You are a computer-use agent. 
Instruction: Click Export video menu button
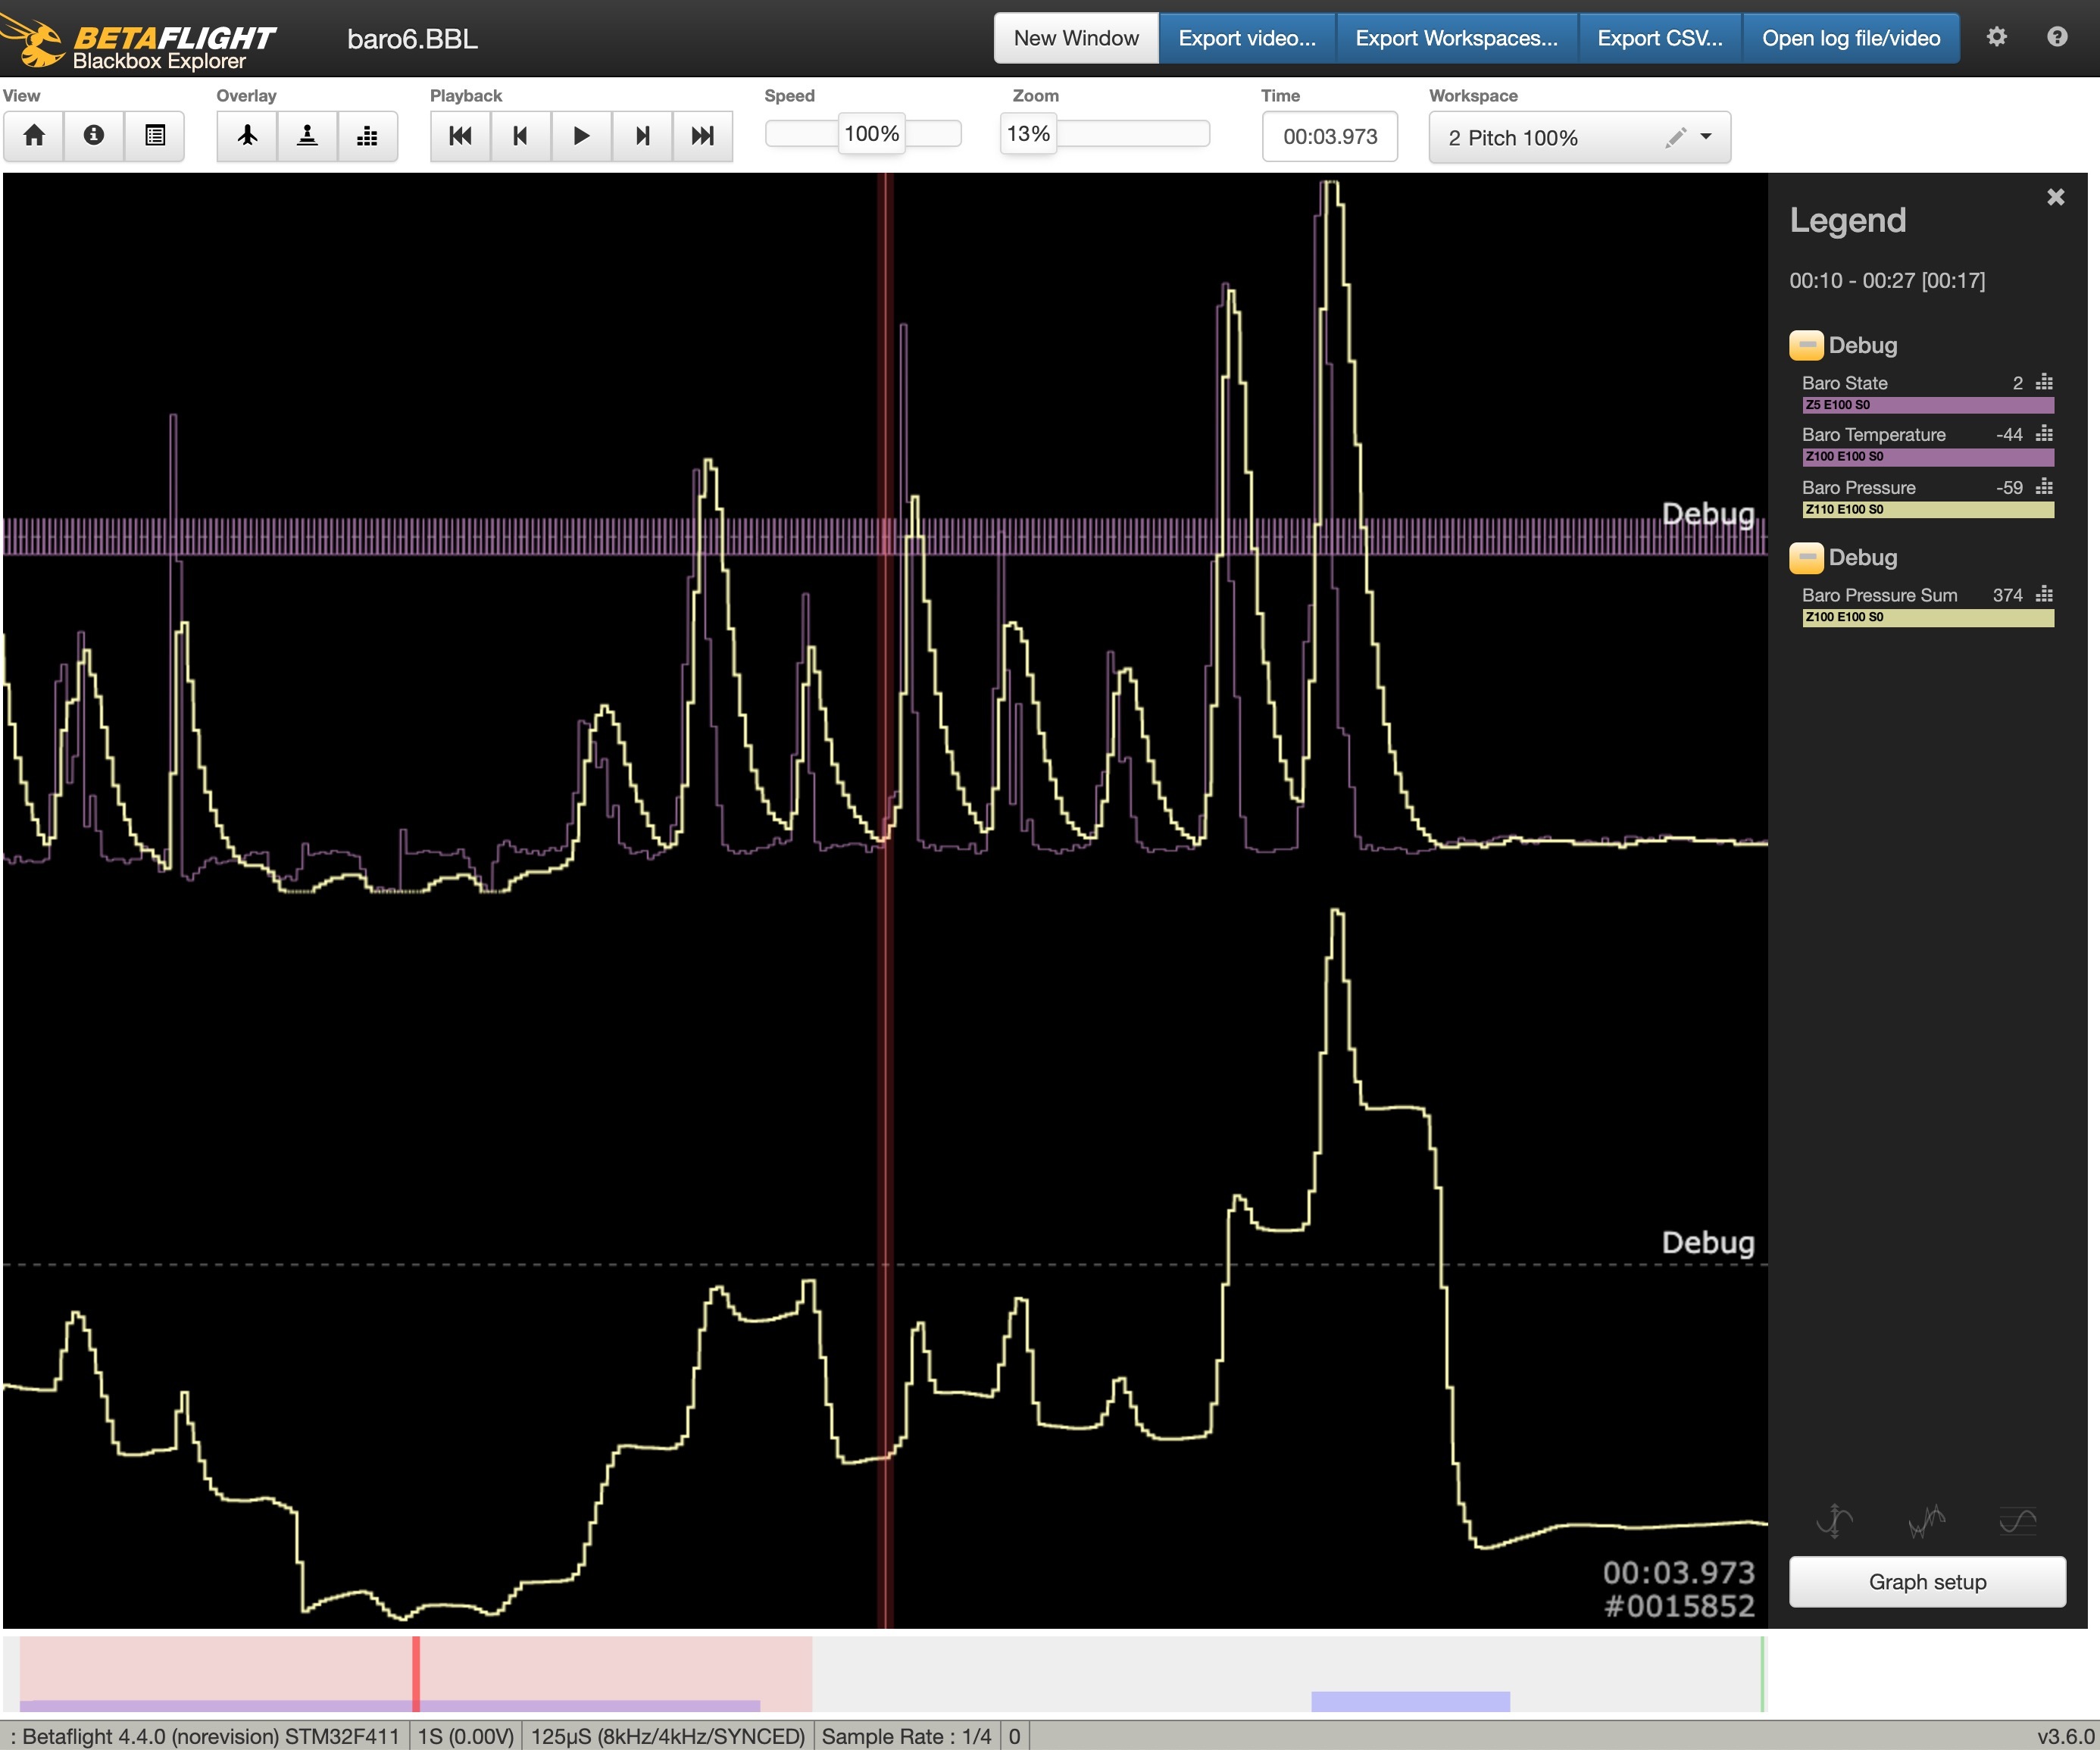pyautogui.click(x=1246, y=38)
